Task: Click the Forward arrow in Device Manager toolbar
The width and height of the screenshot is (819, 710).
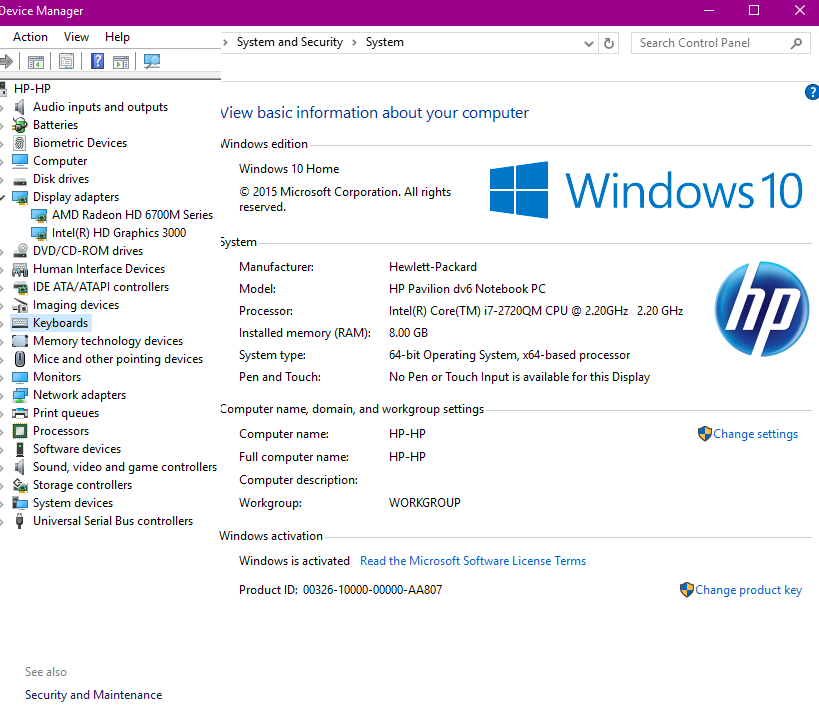Action: coord(6,62)
